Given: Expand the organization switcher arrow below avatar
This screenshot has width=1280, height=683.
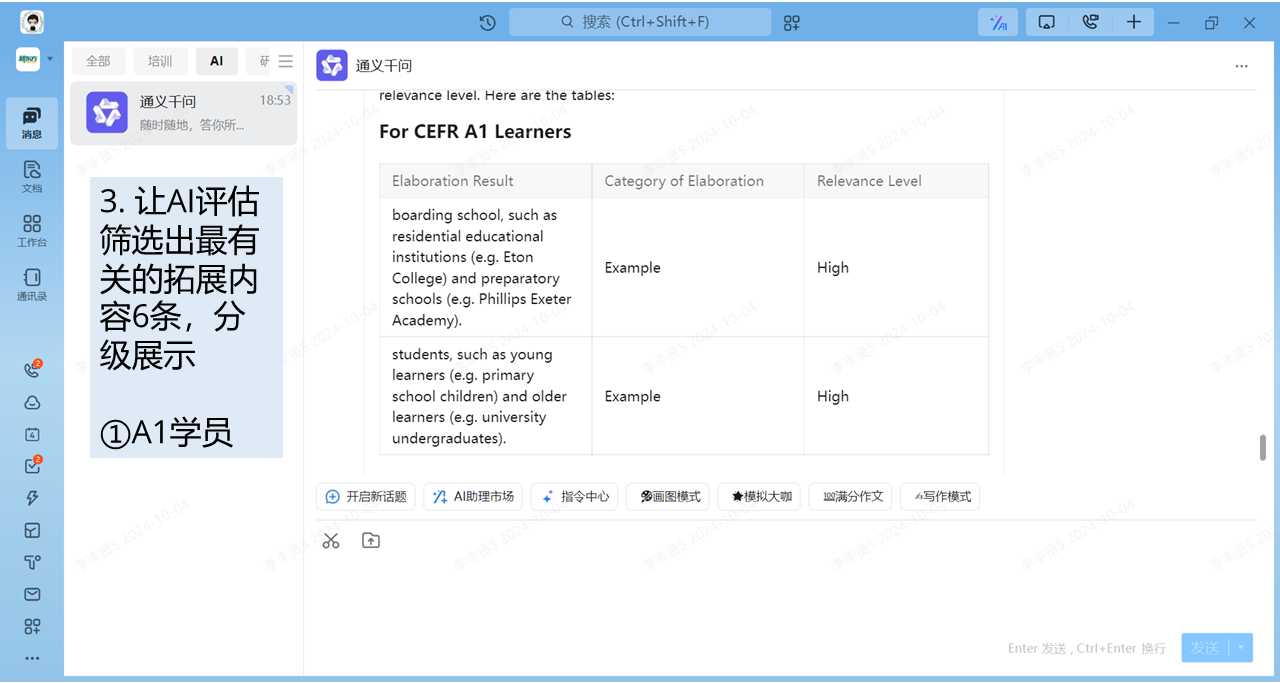Looking at the screenshot, I should click(x=50, y=59).
